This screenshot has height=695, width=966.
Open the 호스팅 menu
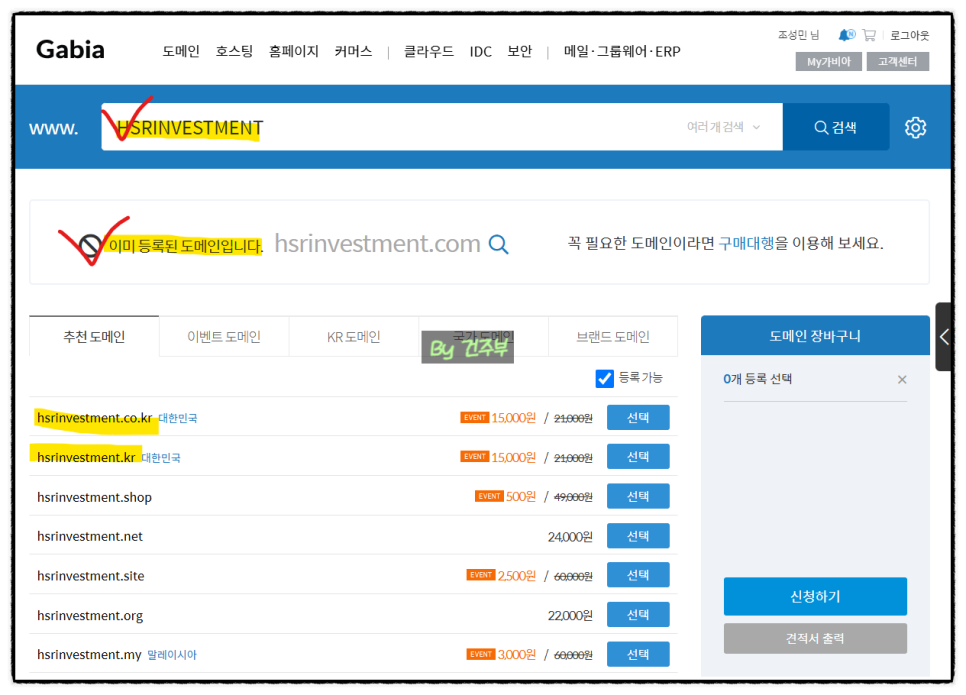coord(234,51)
